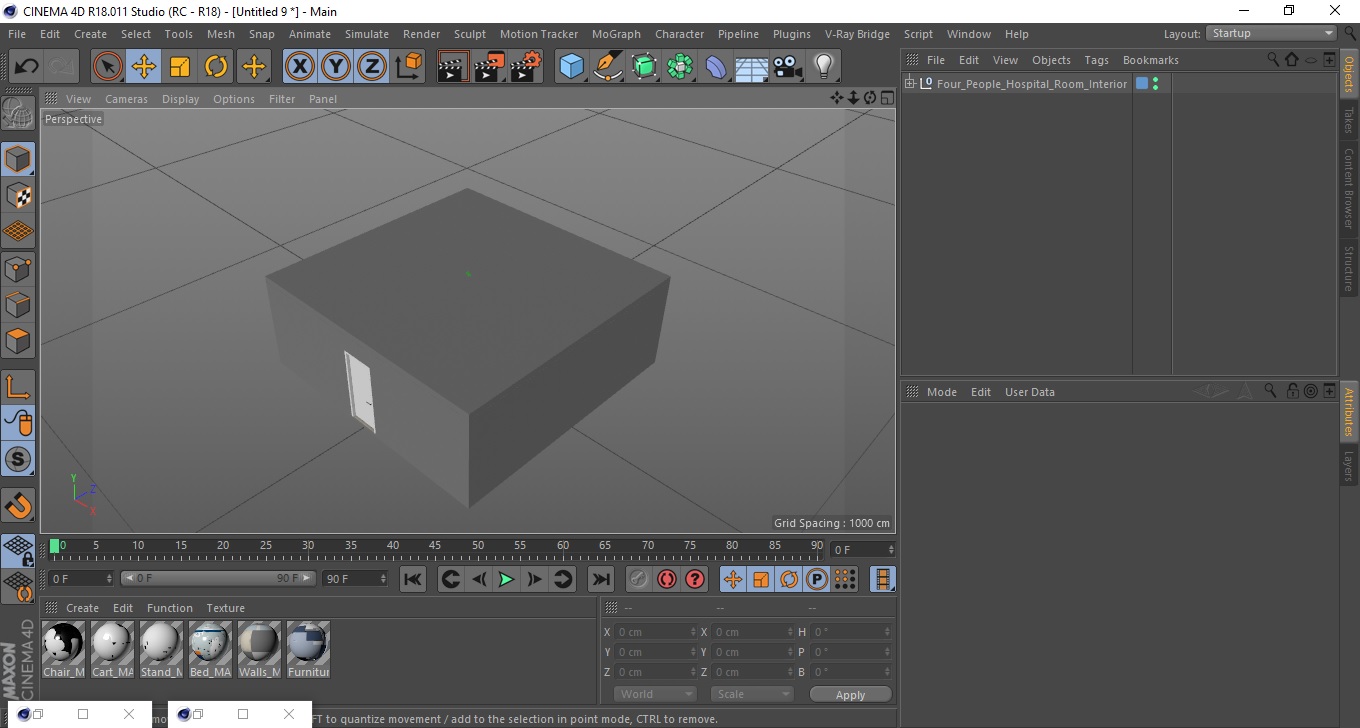Enable Axis mode in left toolbar
The image size is (1360, 728).
click(18, 387)
